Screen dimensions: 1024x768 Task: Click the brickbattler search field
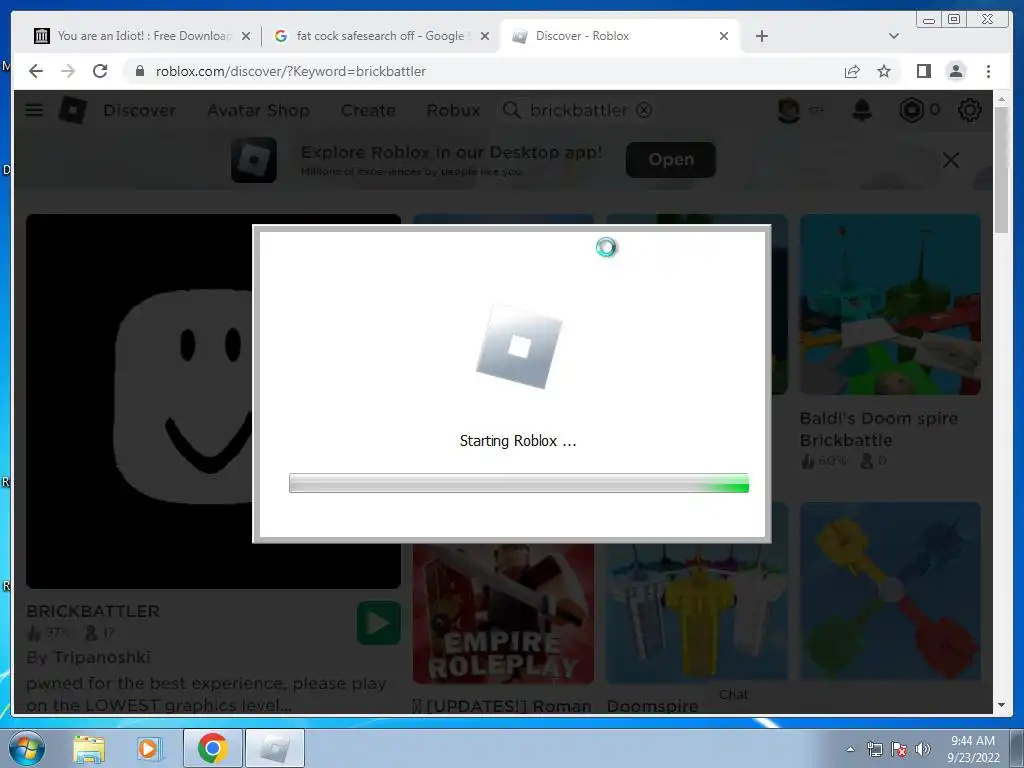(x=579, y=110)
